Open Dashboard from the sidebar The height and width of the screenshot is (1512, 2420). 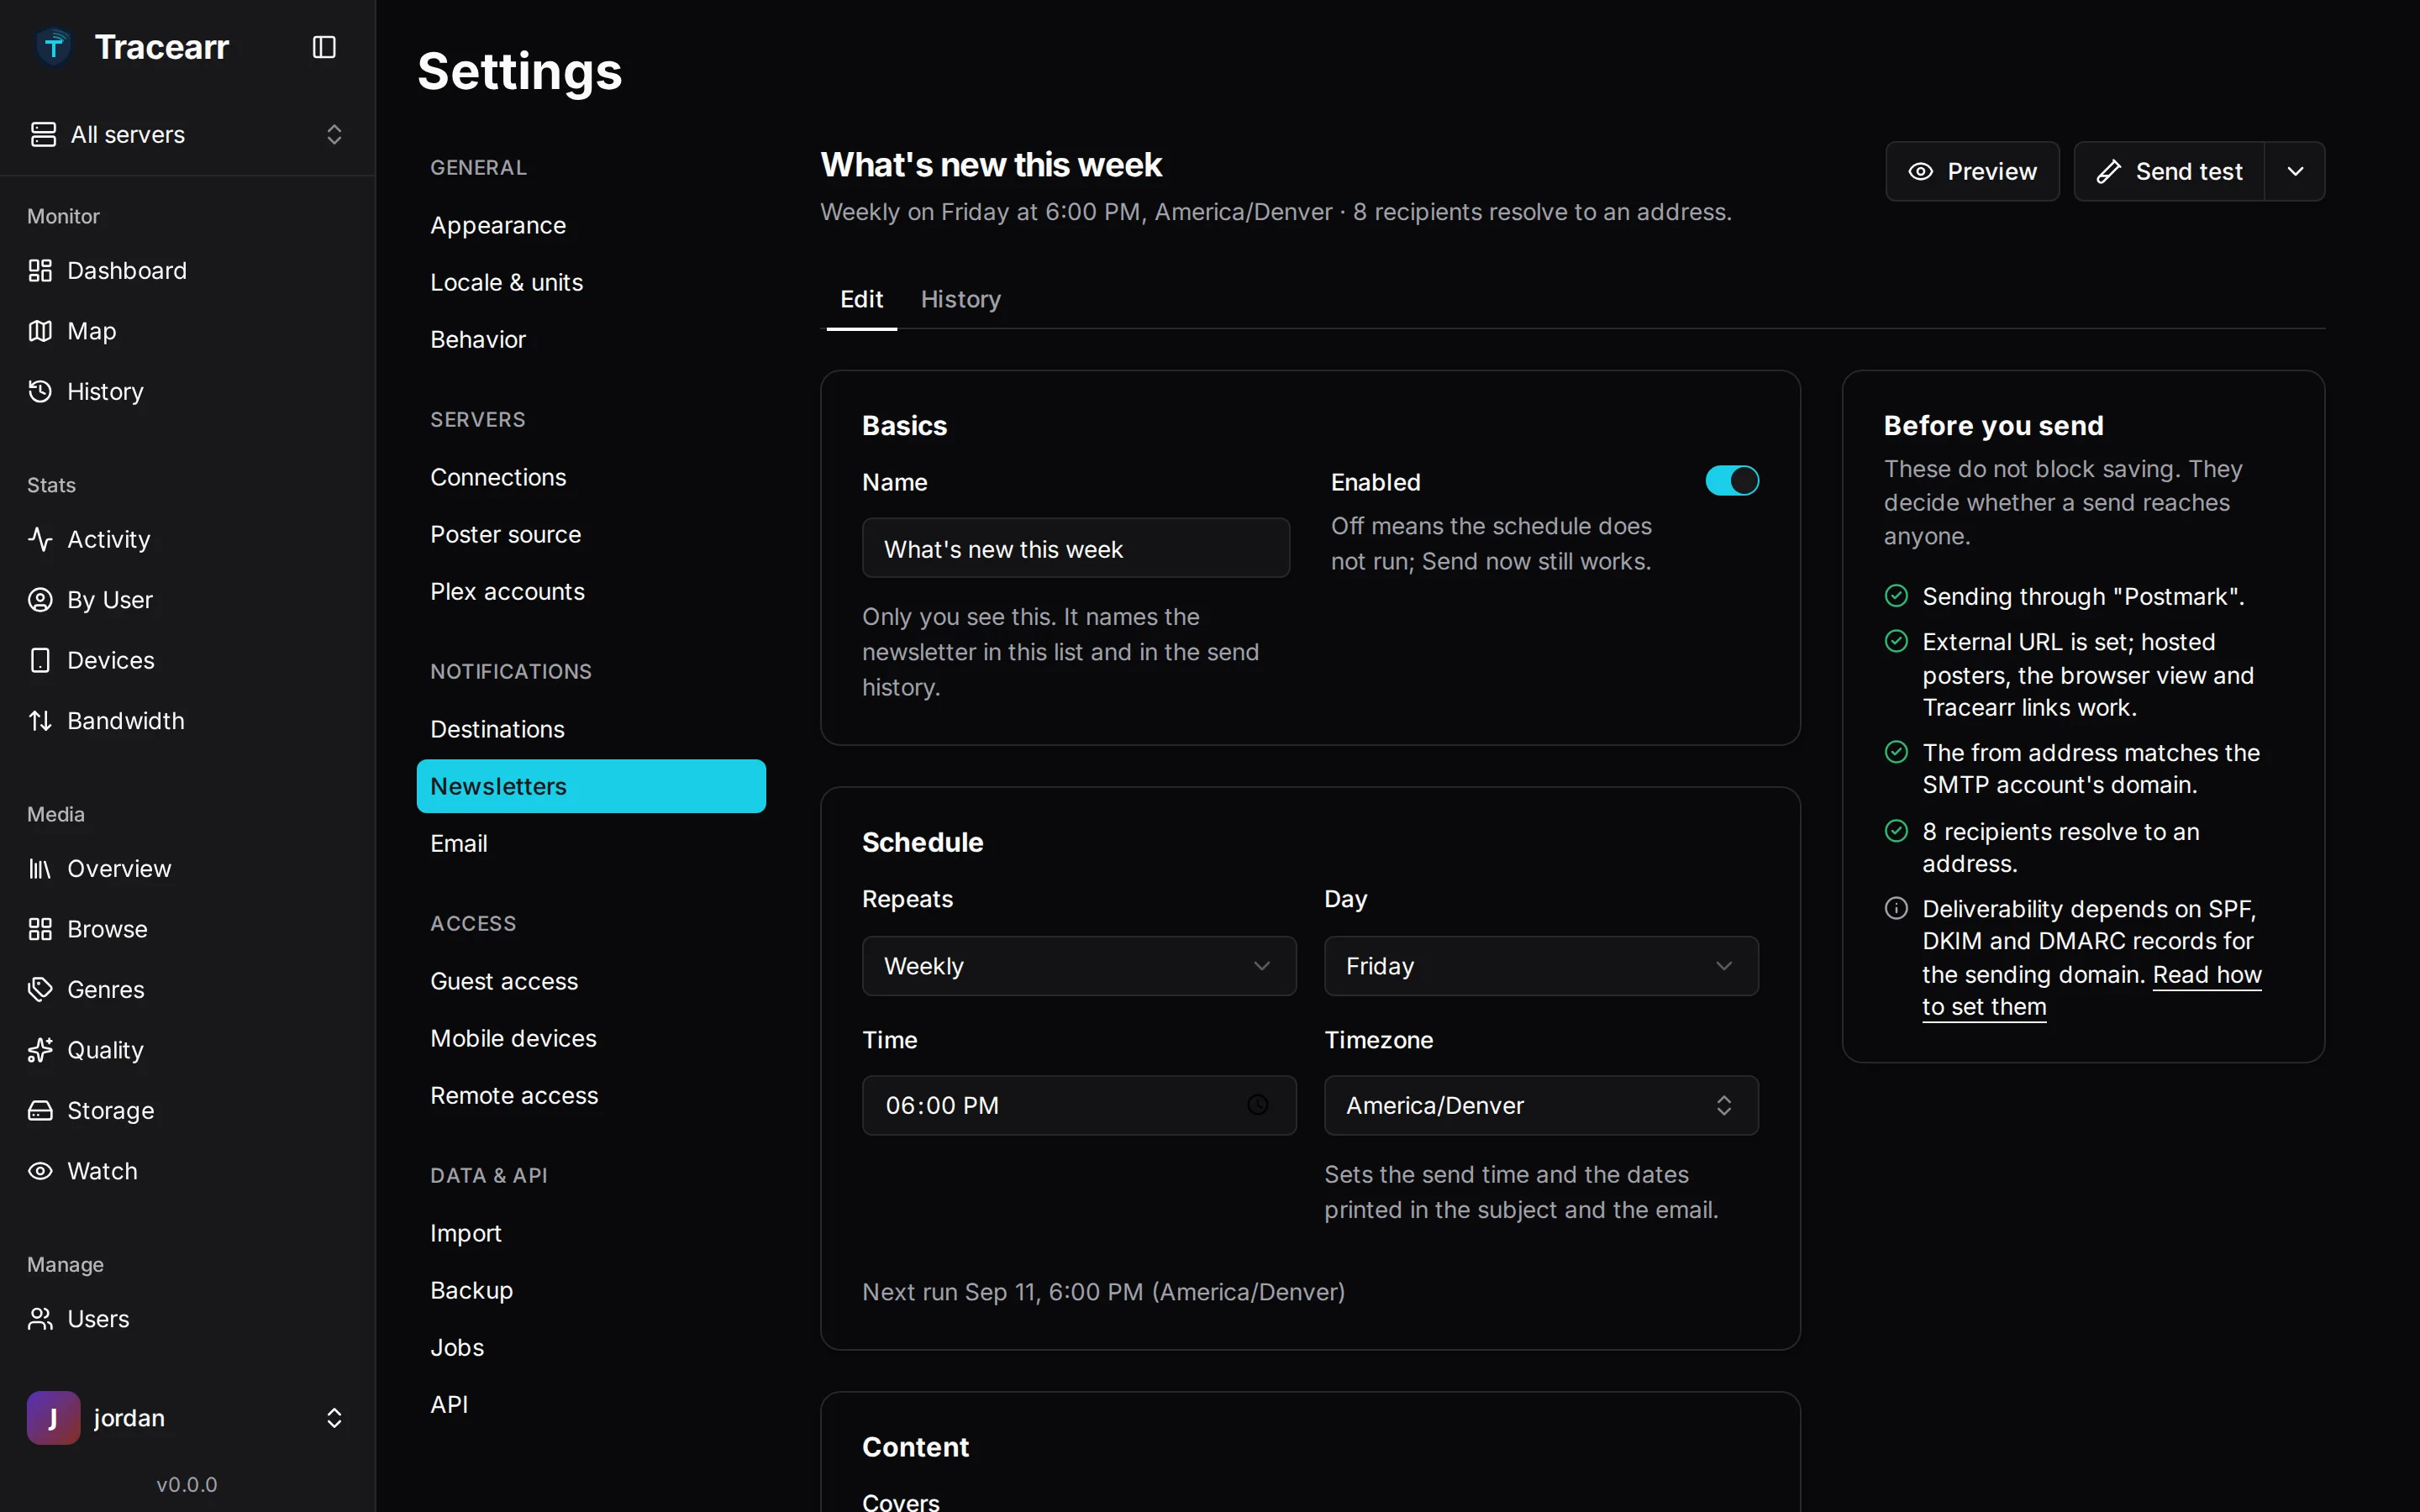[x=187, y=270]
